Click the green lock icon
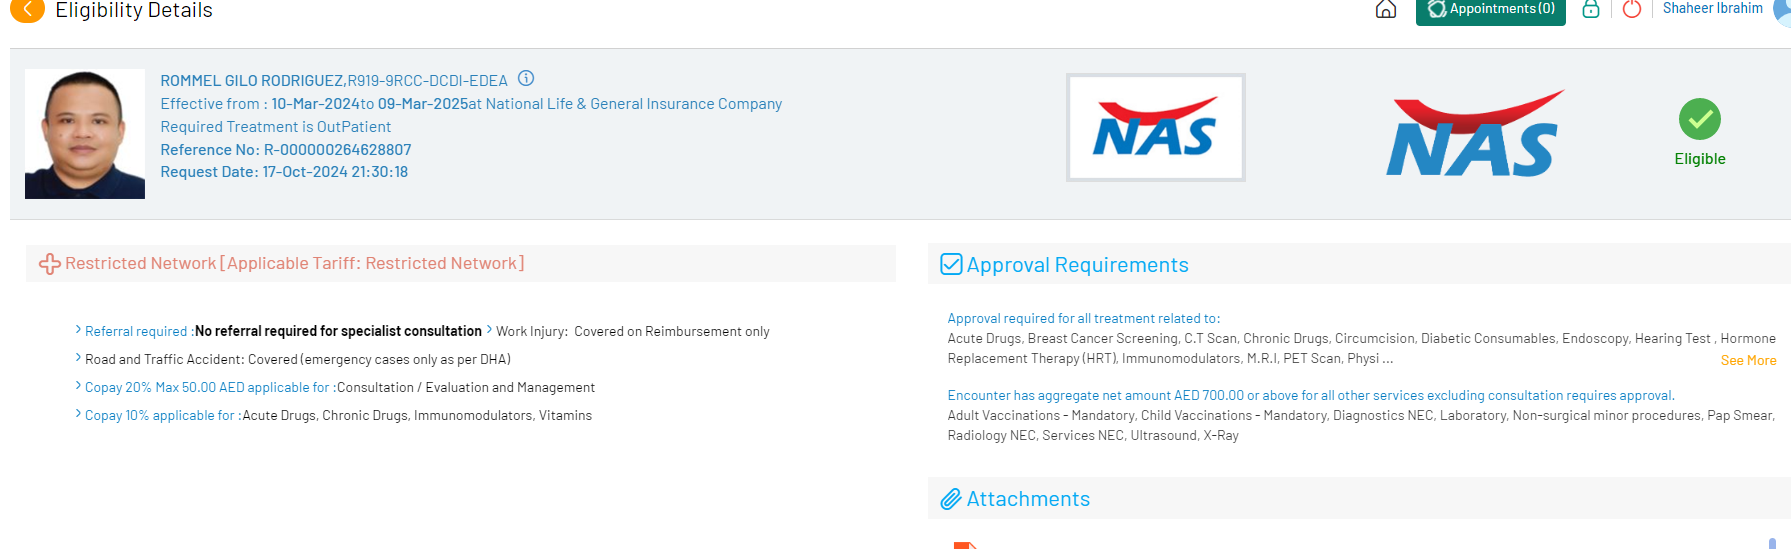This screenshot has width=1791, height=549. (x=1591, y=9)
